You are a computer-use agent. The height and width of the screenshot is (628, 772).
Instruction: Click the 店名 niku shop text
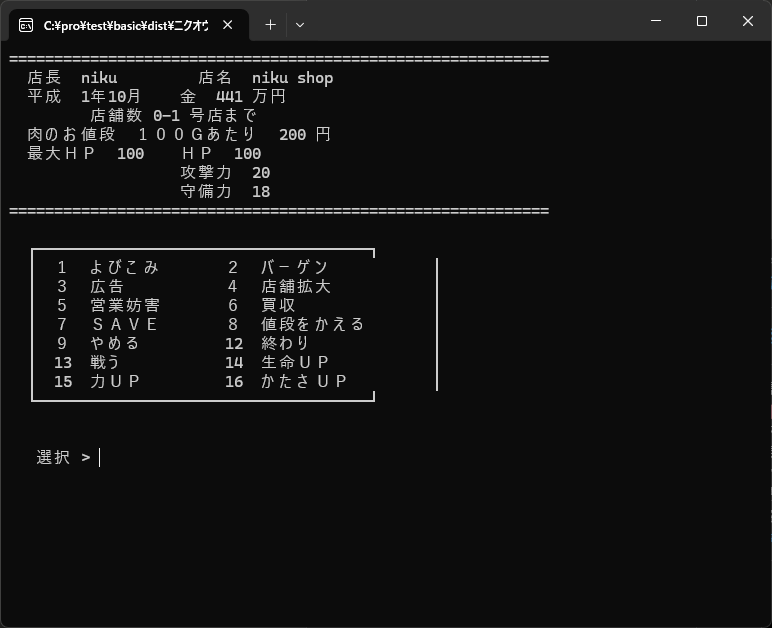pos(266,78)
